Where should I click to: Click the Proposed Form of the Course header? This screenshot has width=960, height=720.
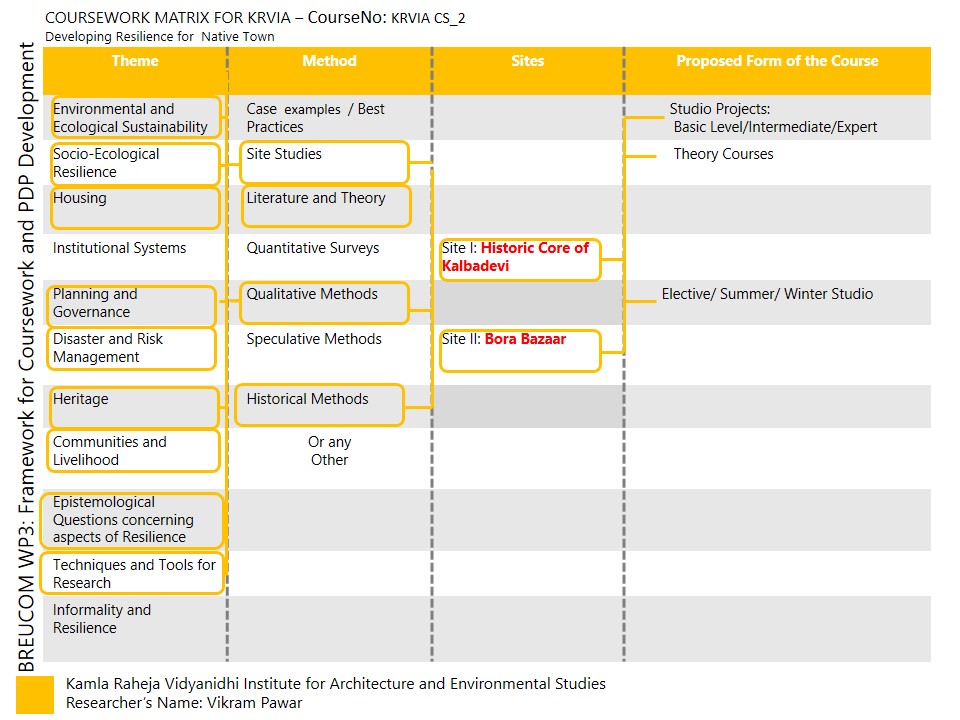[x=777, y=61]
